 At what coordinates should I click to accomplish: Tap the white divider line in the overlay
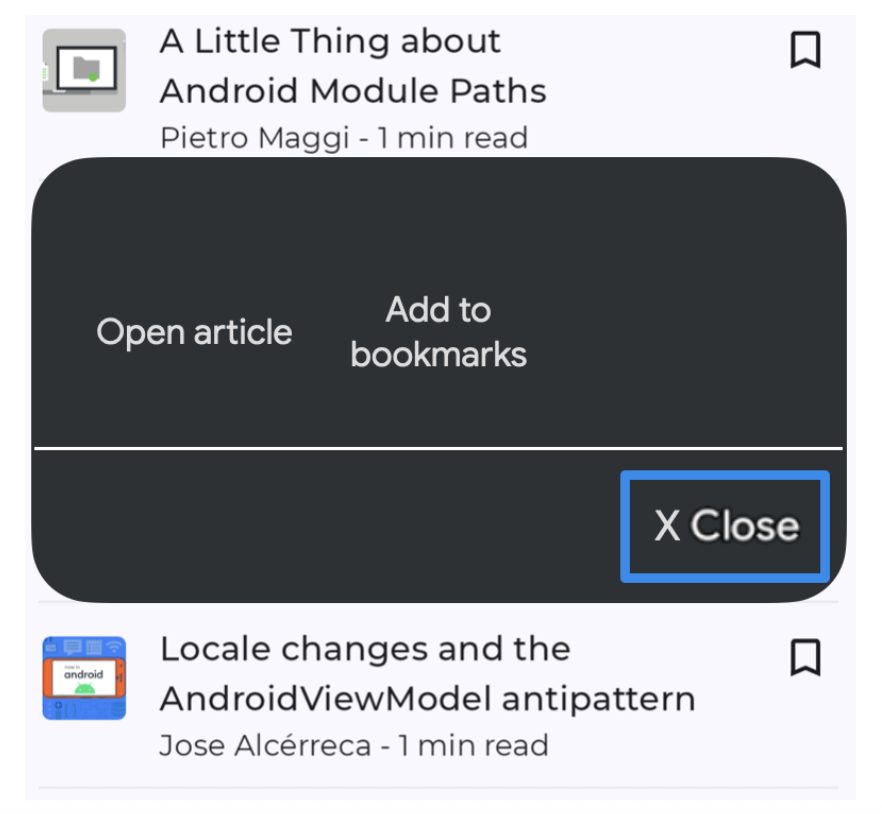point(440,447)
